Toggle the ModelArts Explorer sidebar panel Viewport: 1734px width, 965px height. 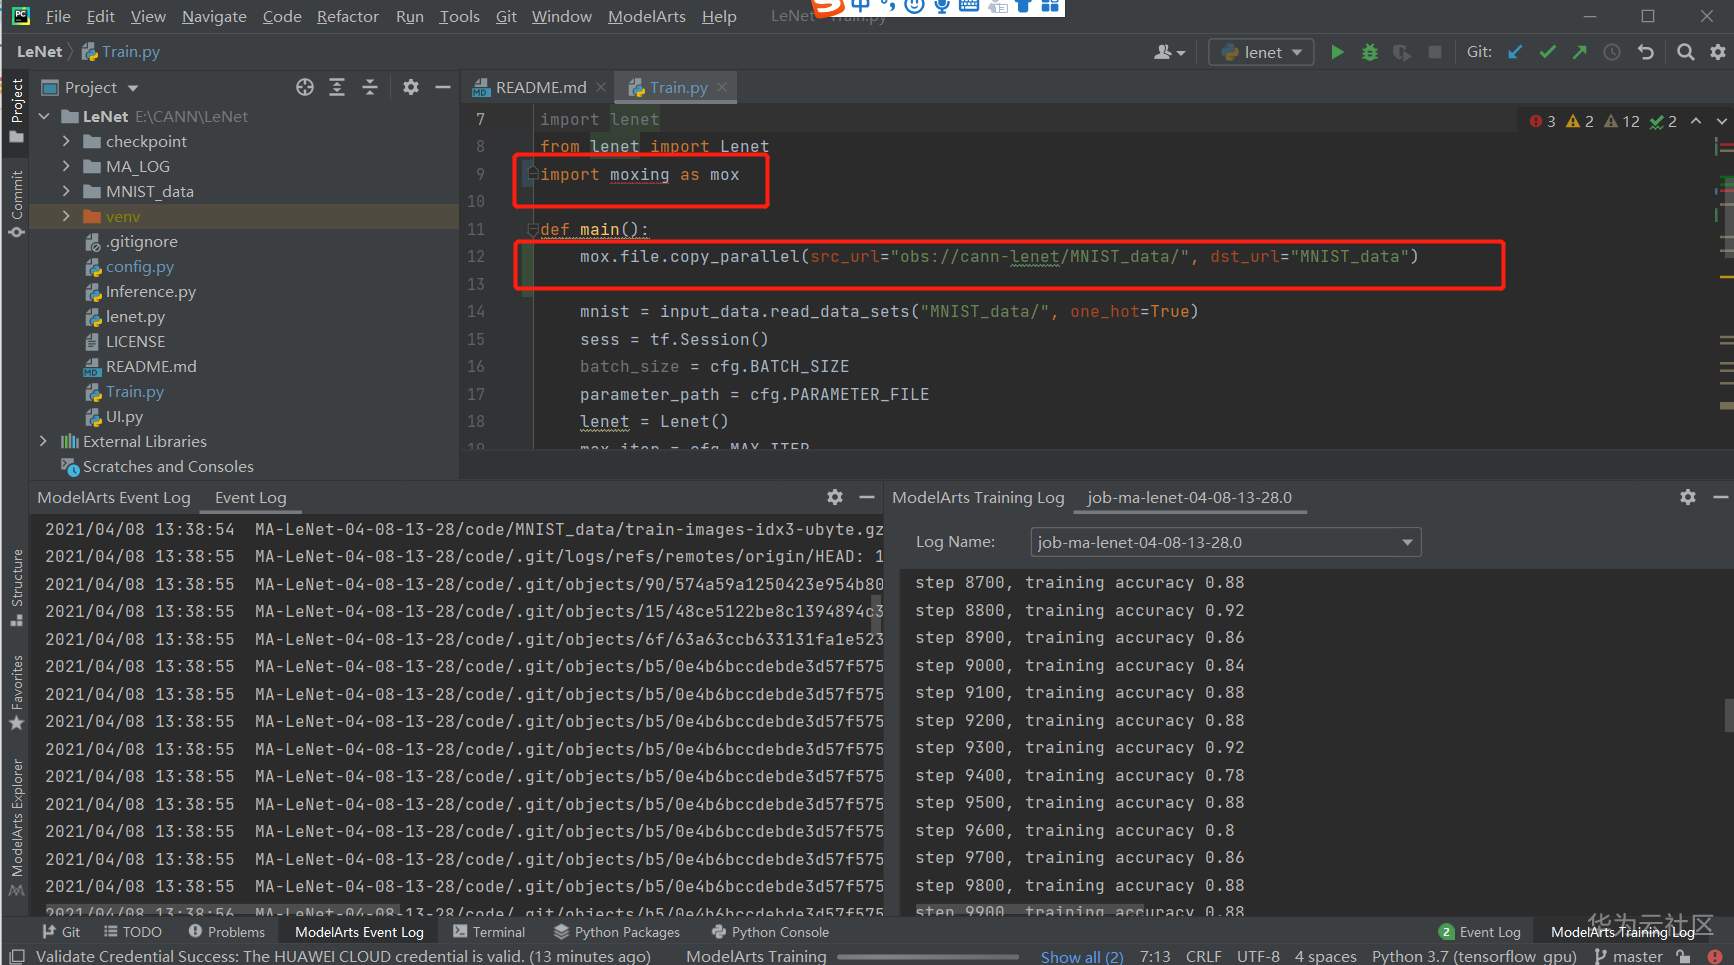pos(16,817)
